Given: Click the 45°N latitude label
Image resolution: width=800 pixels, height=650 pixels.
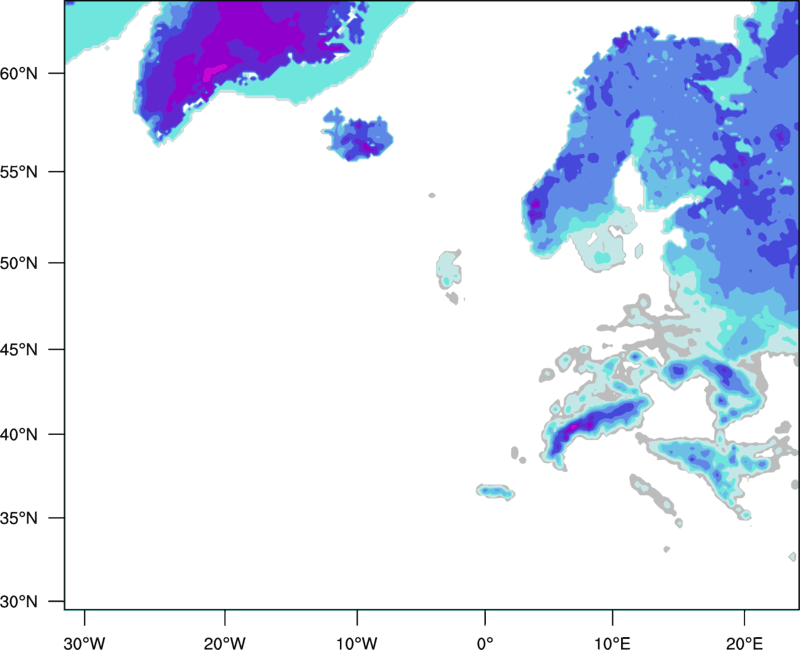Looking at the screenshot, I should 19,349.
